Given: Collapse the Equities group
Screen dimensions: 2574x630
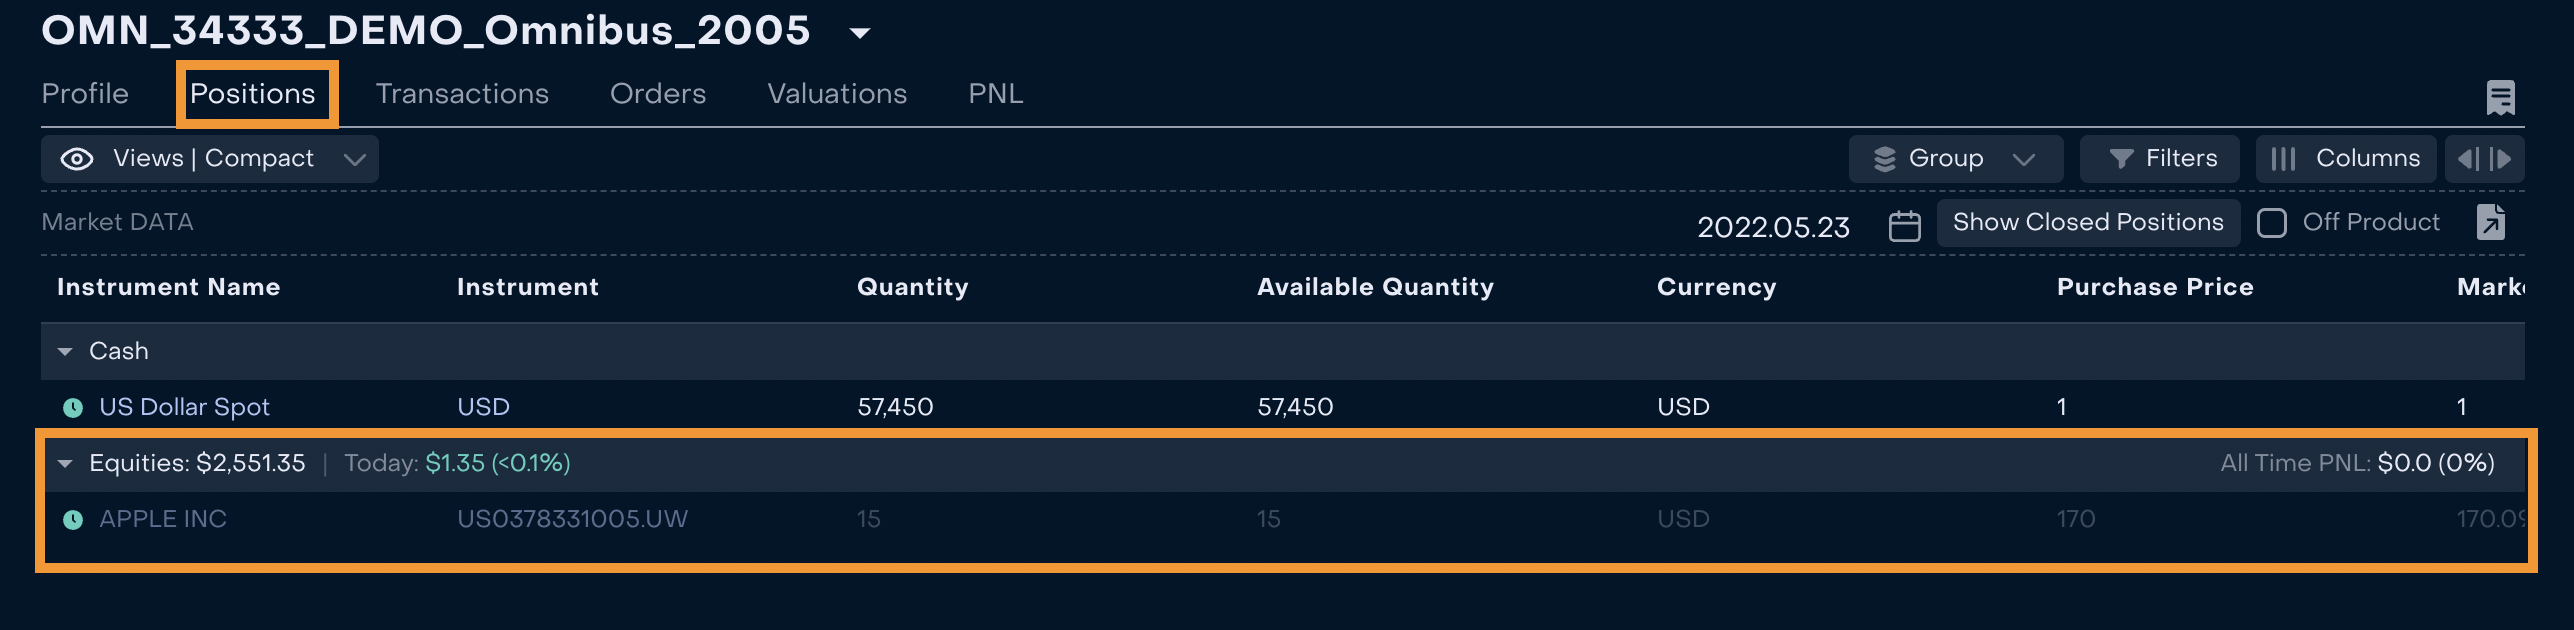Looking at the screenshot, I should (65, 463).
